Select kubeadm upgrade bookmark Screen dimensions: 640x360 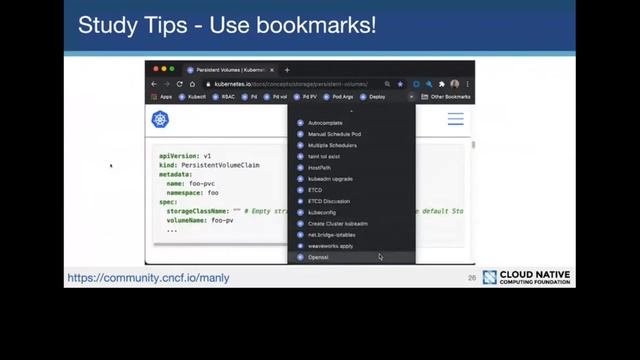coord(351,179)
